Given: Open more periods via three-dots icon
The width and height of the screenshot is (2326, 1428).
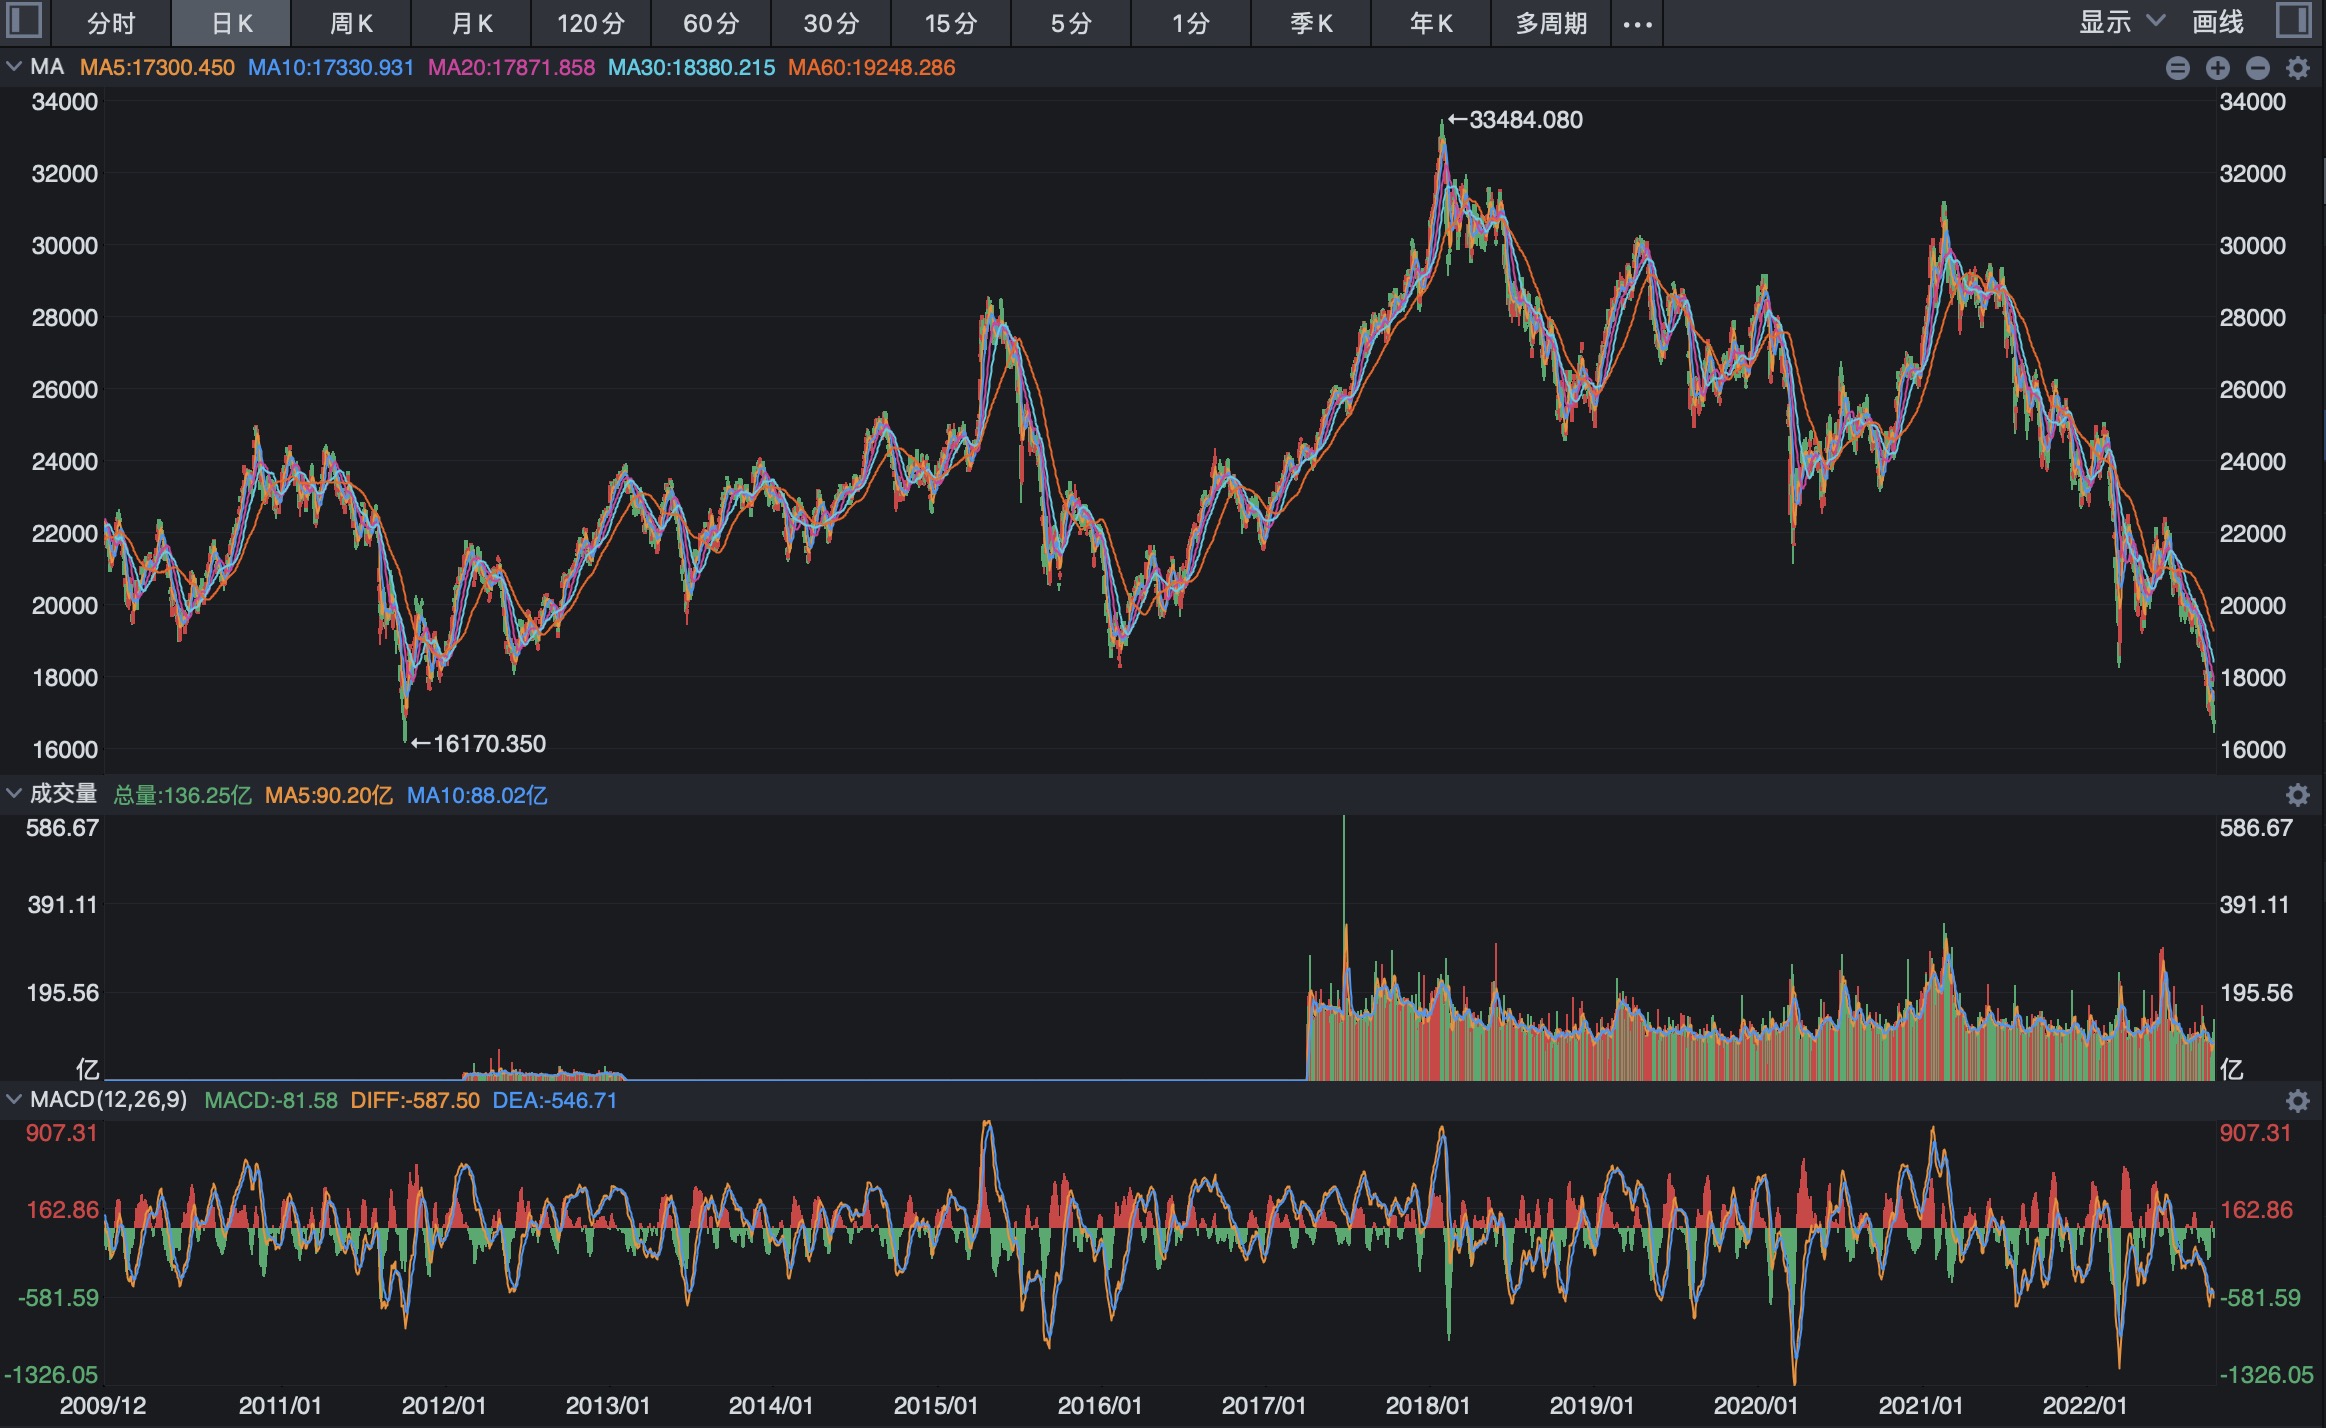Looking at the screenshot, I should pyautogui.click(x=1637, y=24).
